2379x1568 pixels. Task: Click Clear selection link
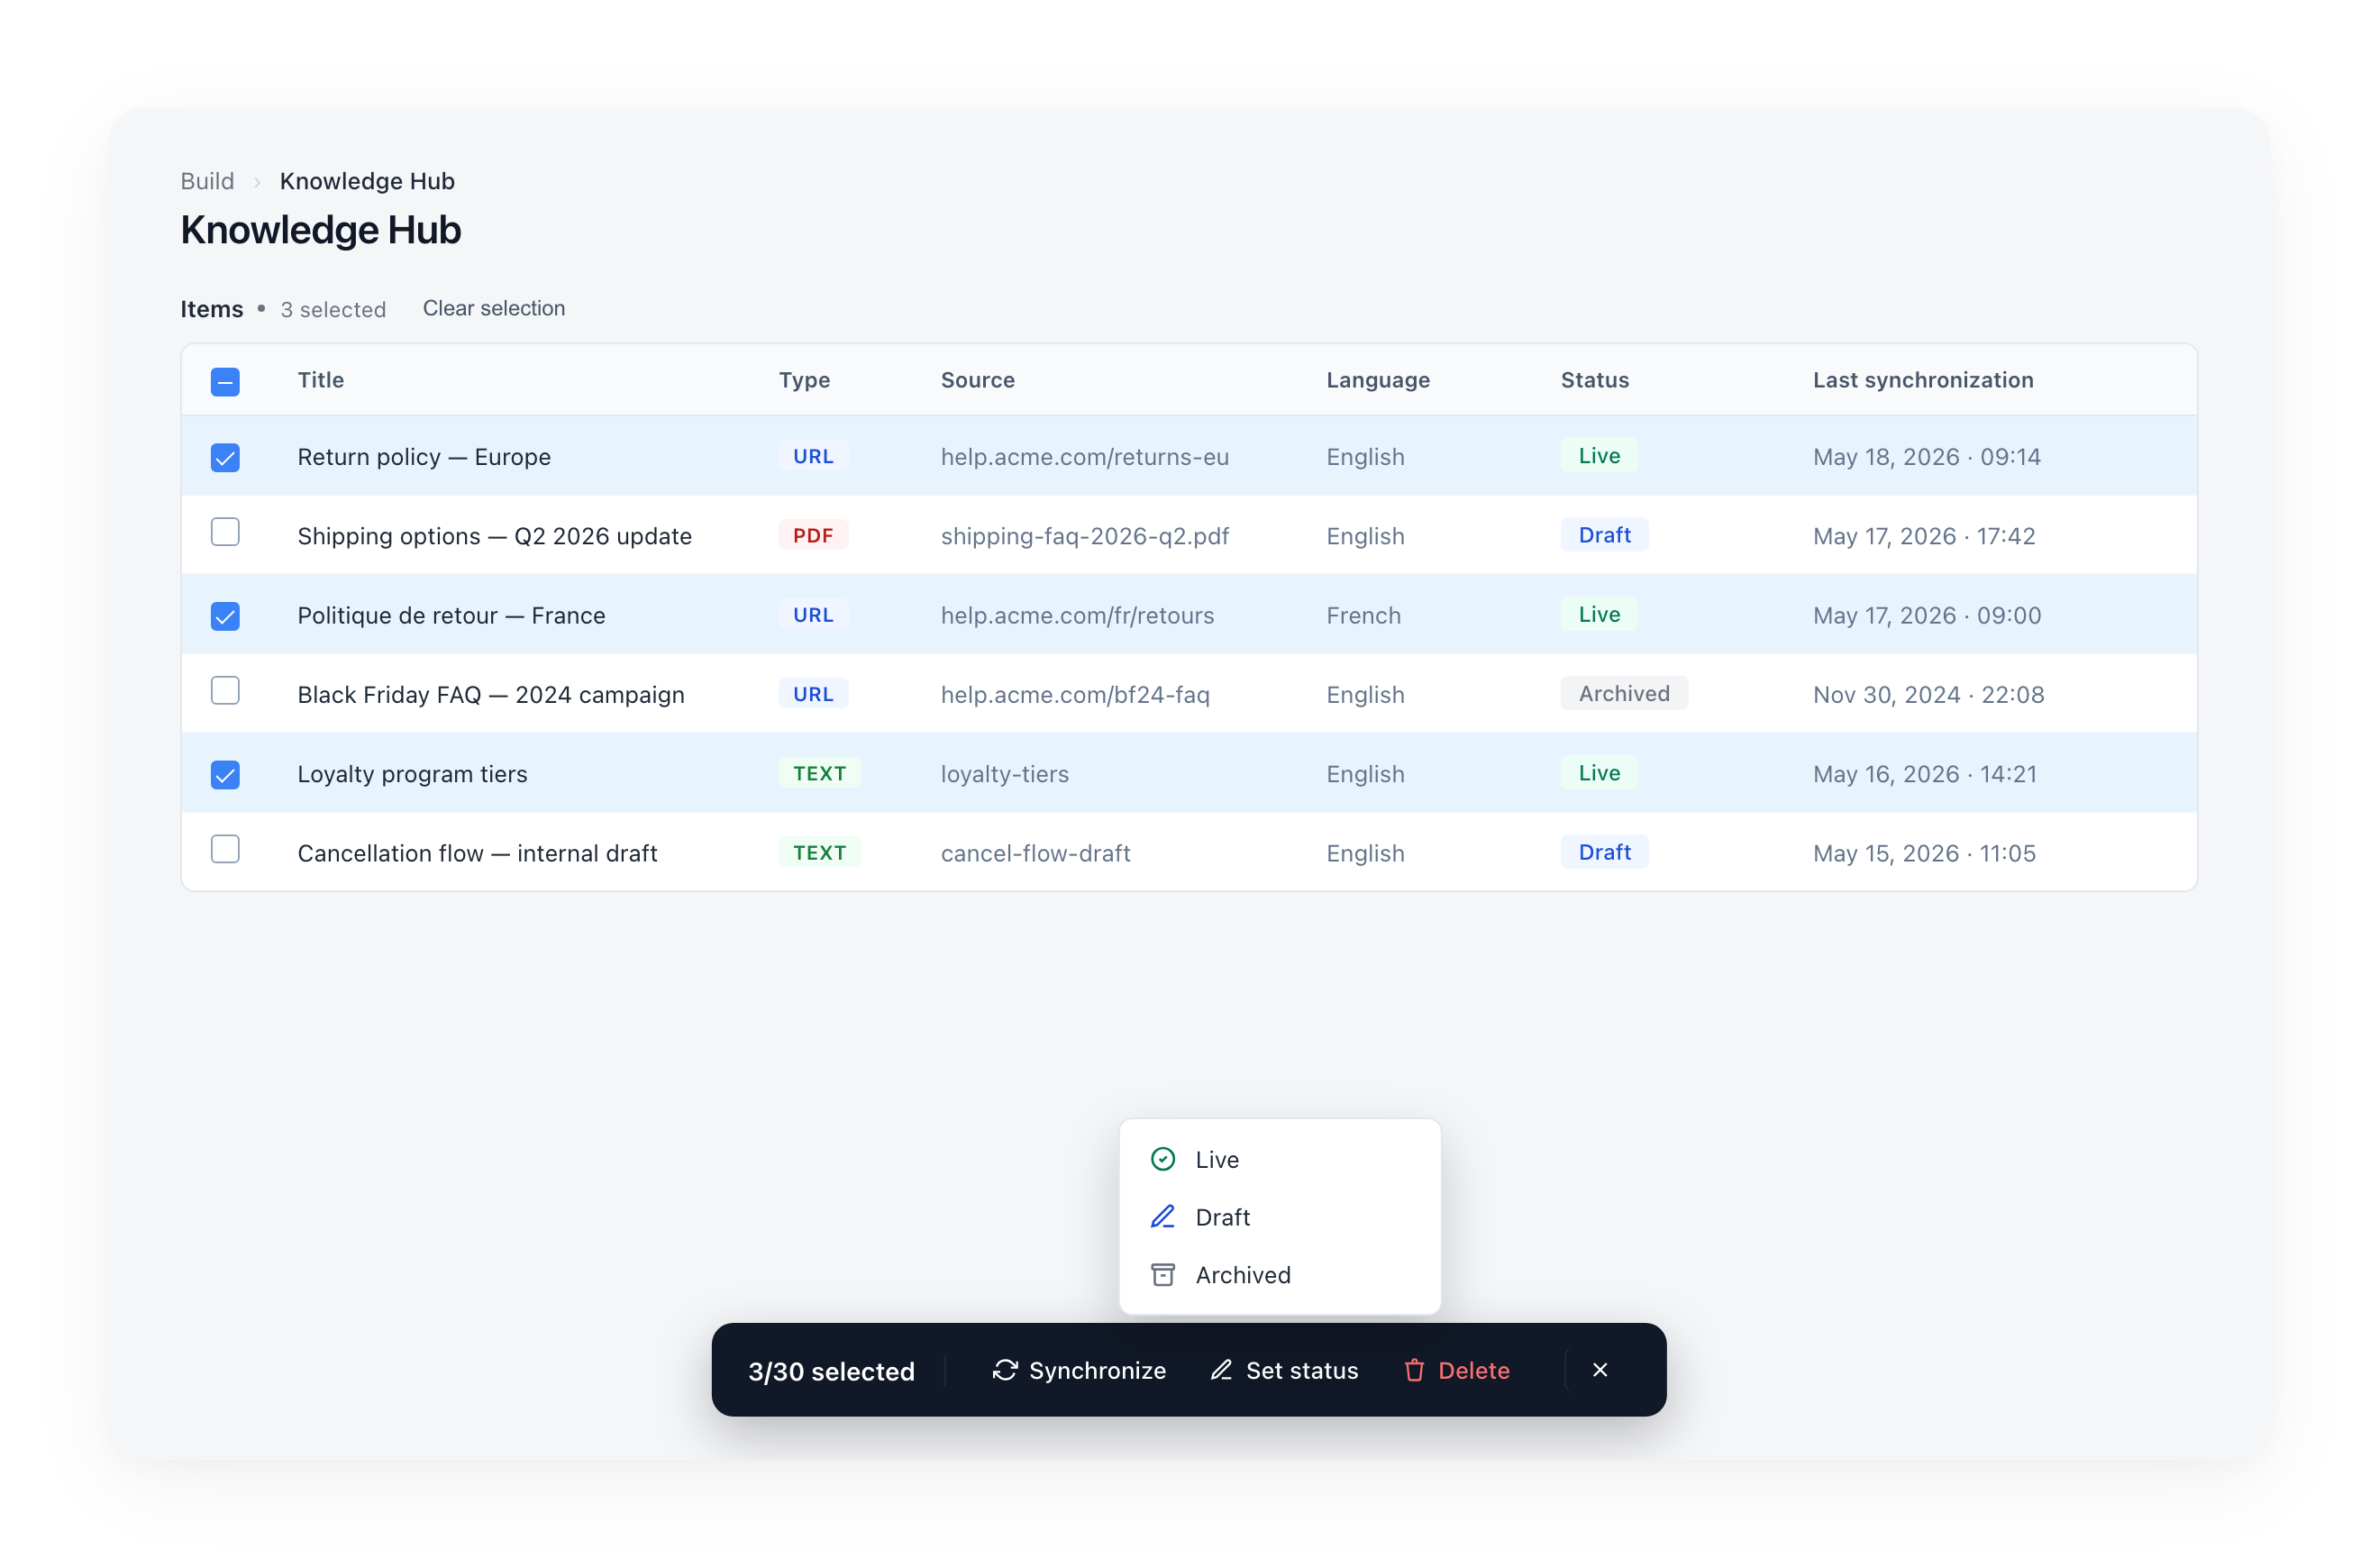pos(493,308)
